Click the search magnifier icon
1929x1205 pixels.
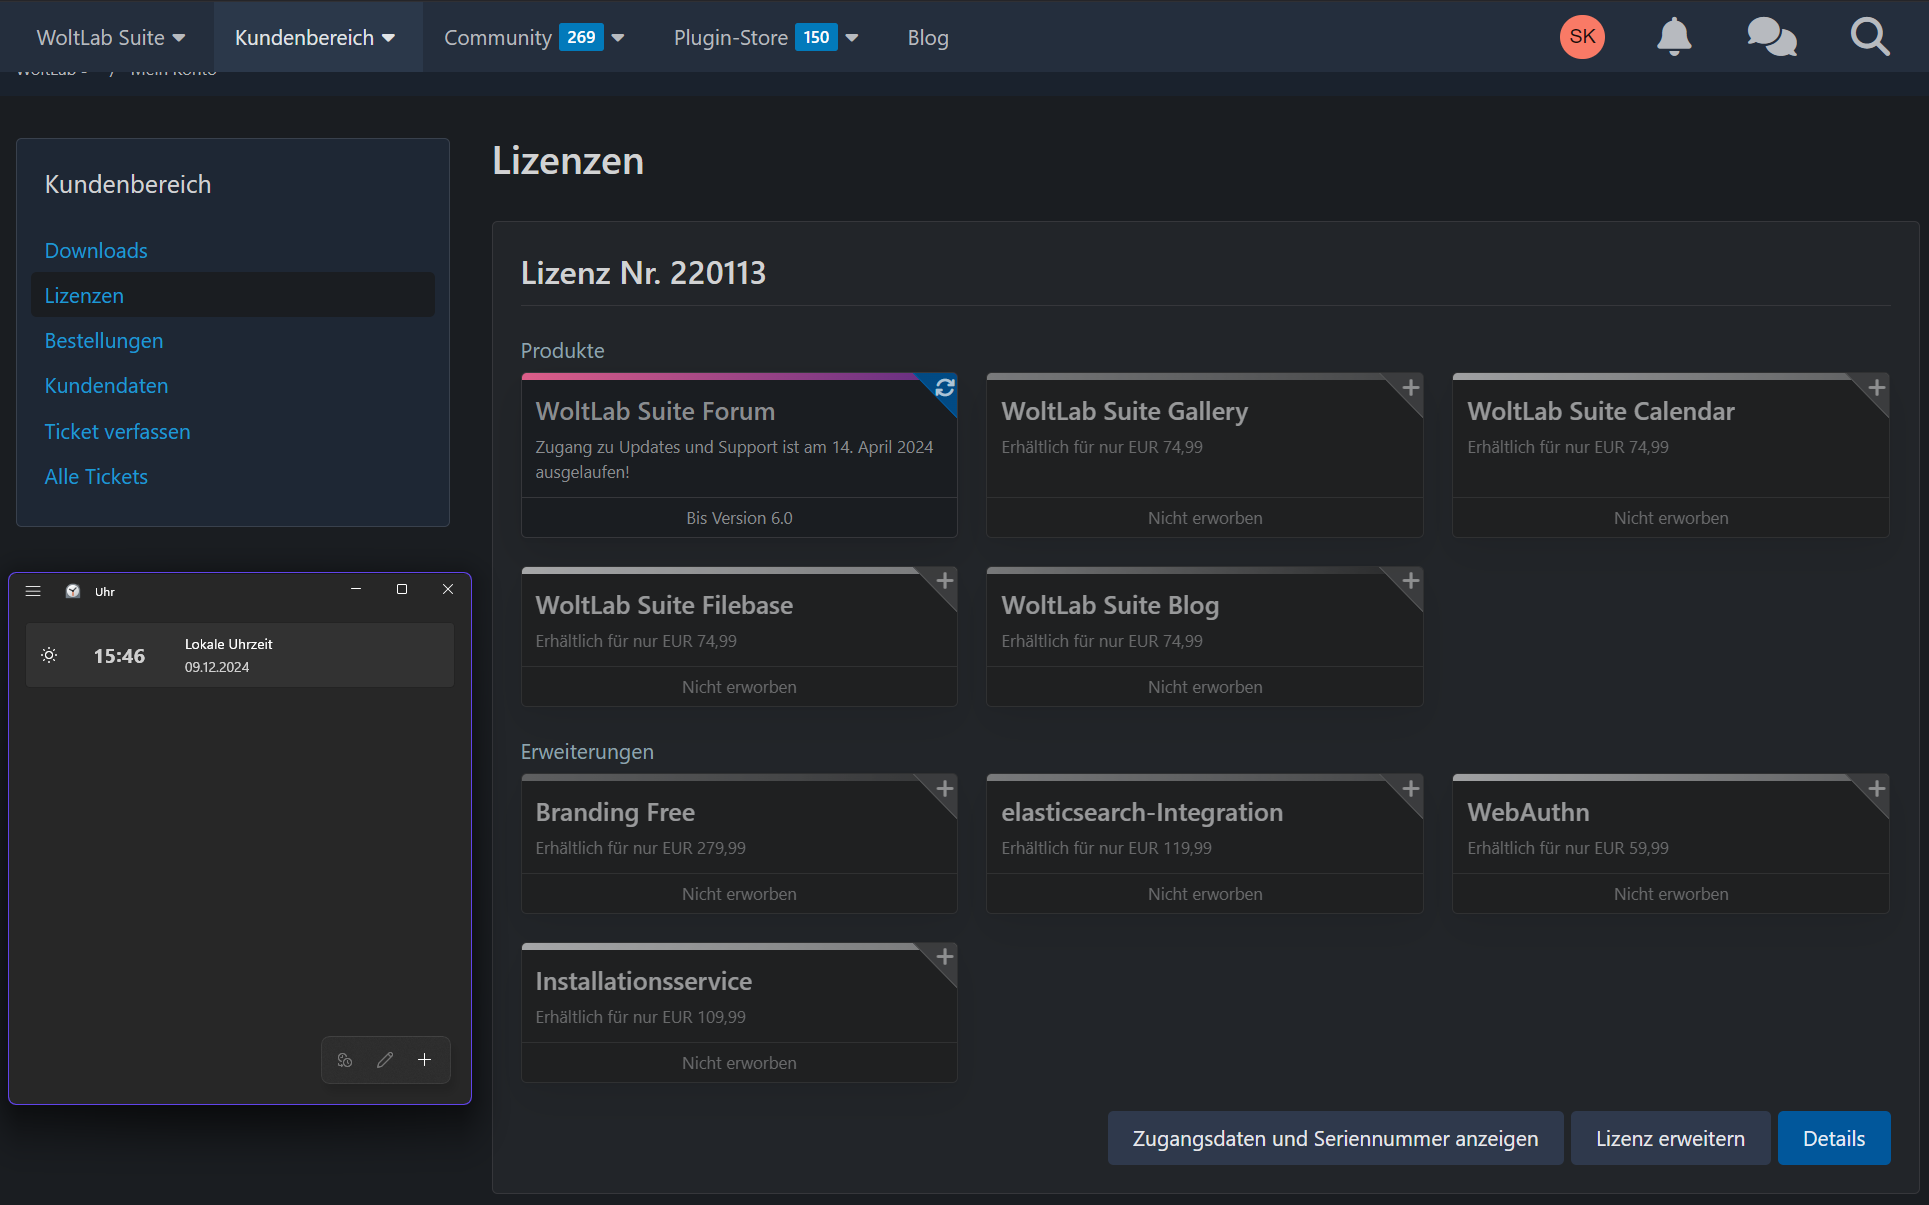tap(1869, 37)
